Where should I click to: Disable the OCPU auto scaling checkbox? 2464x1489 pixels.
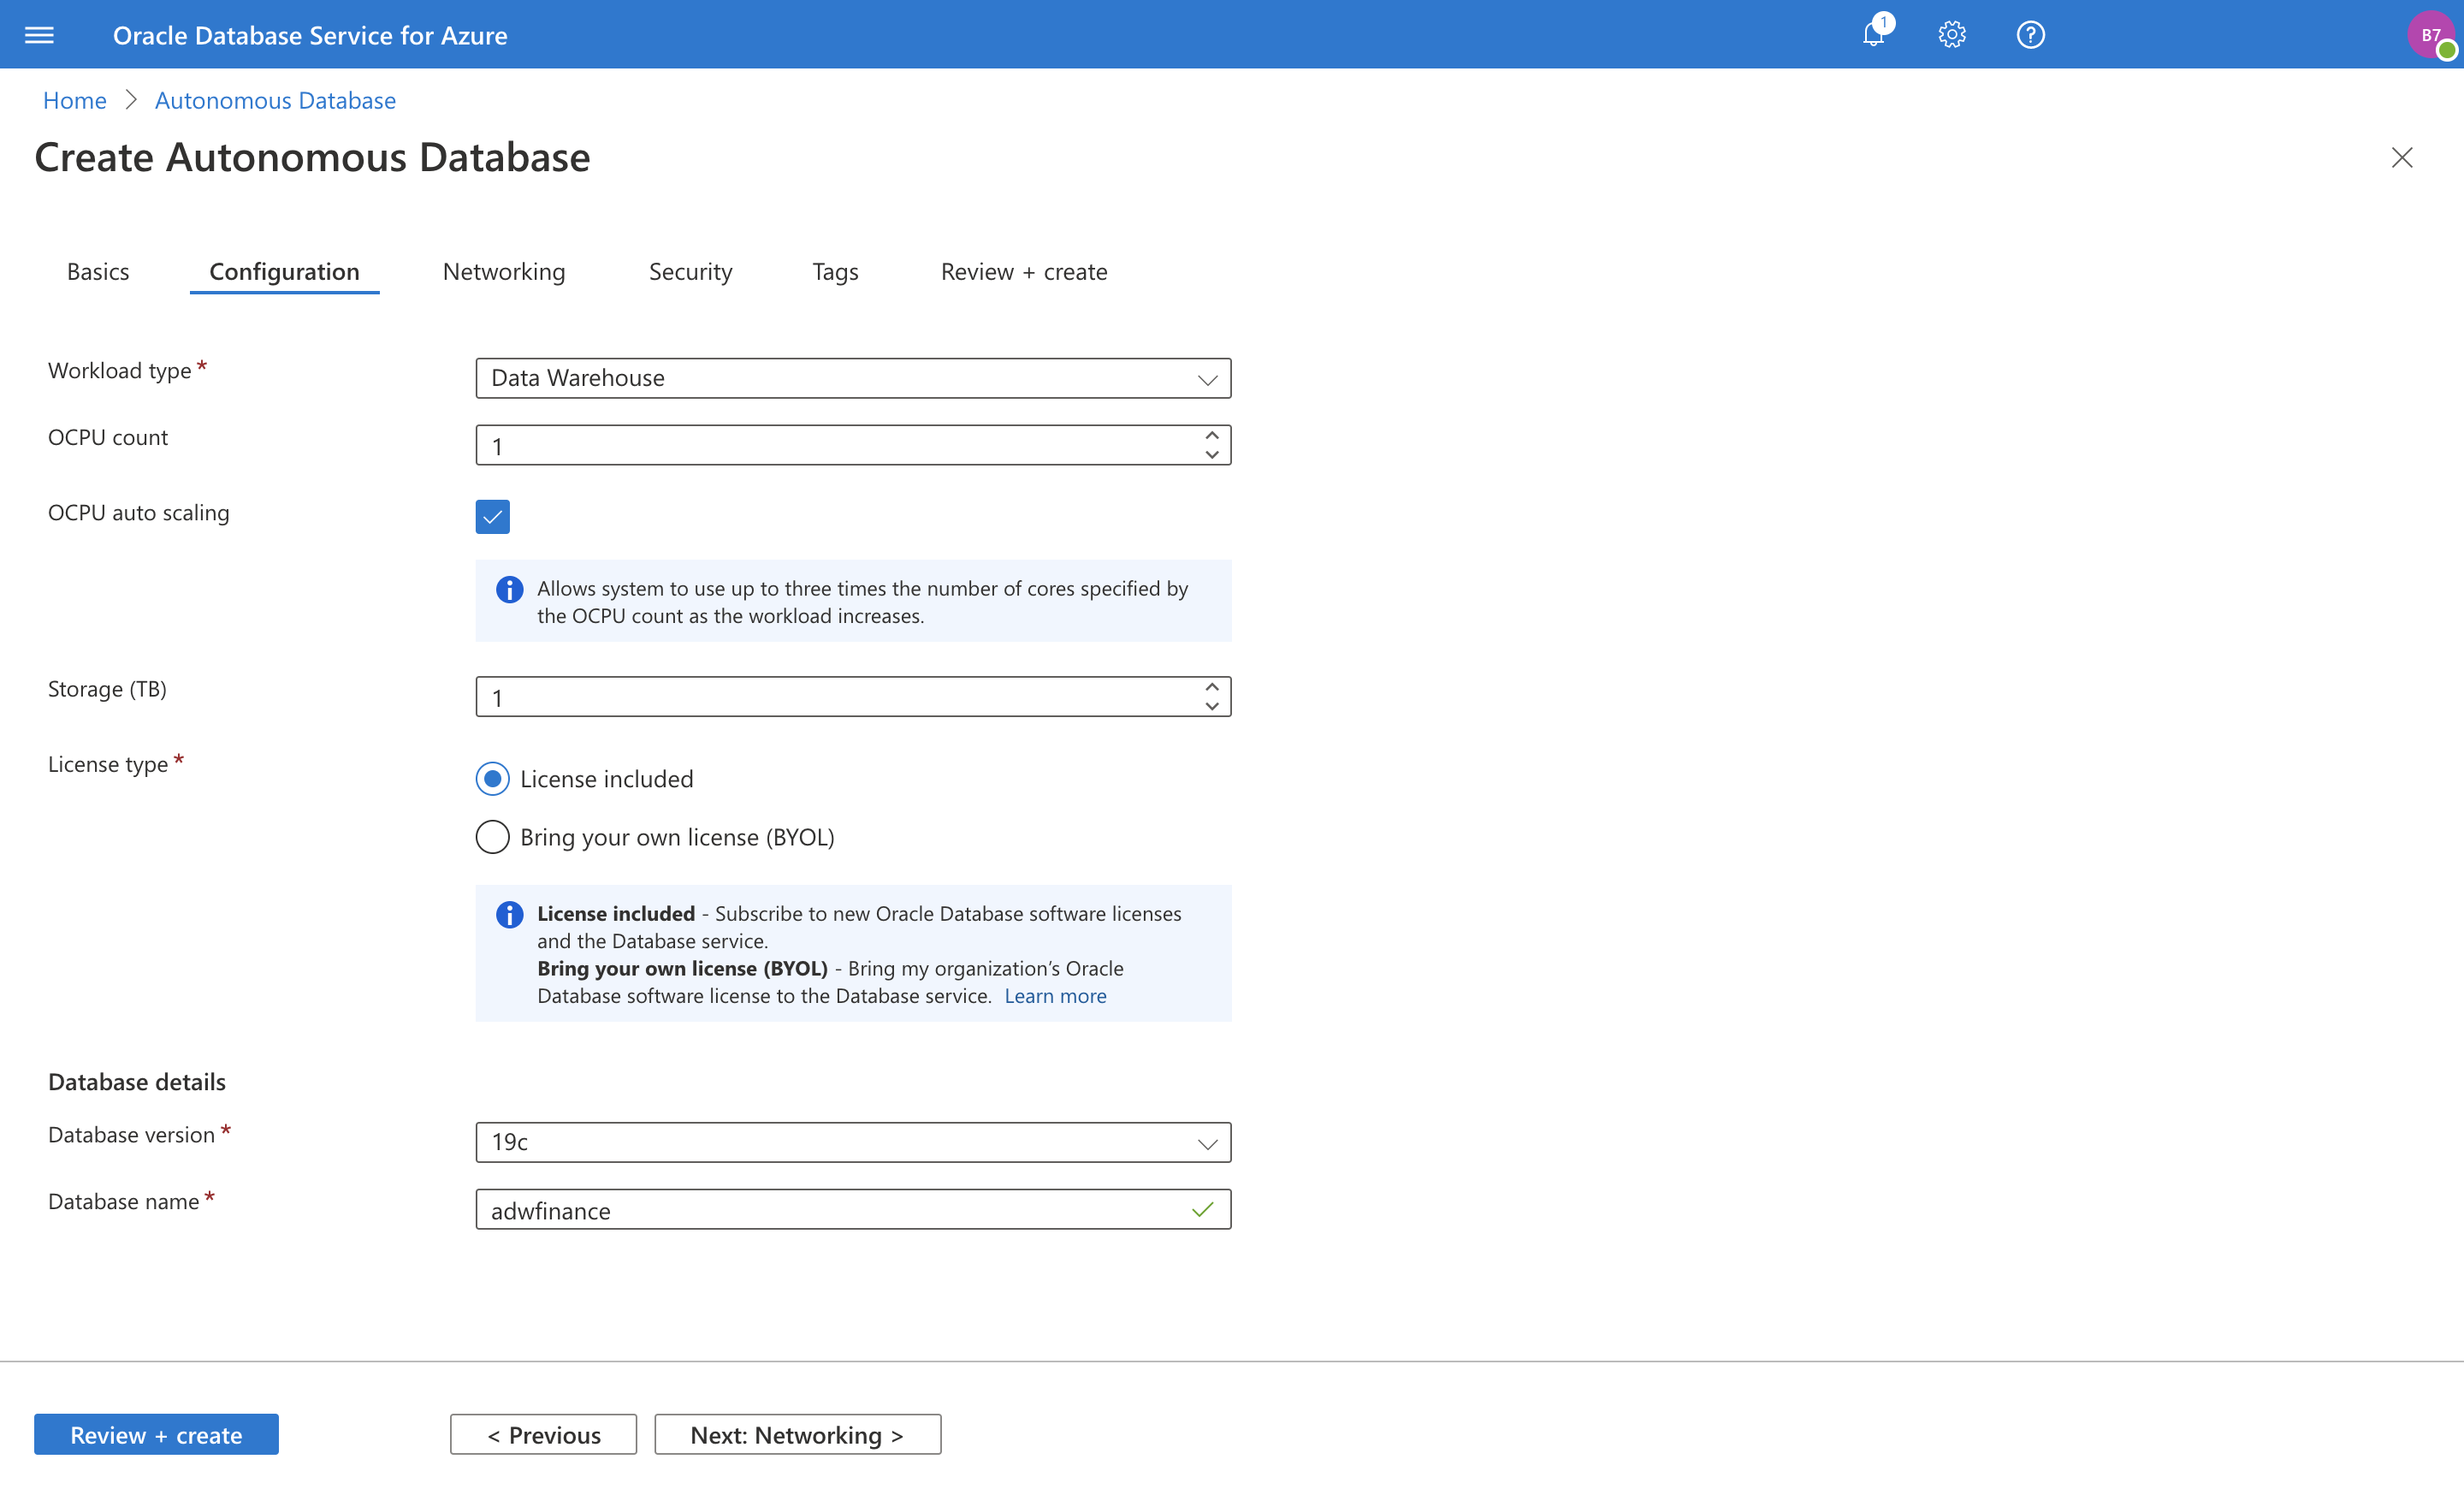[x=492, y=517]
